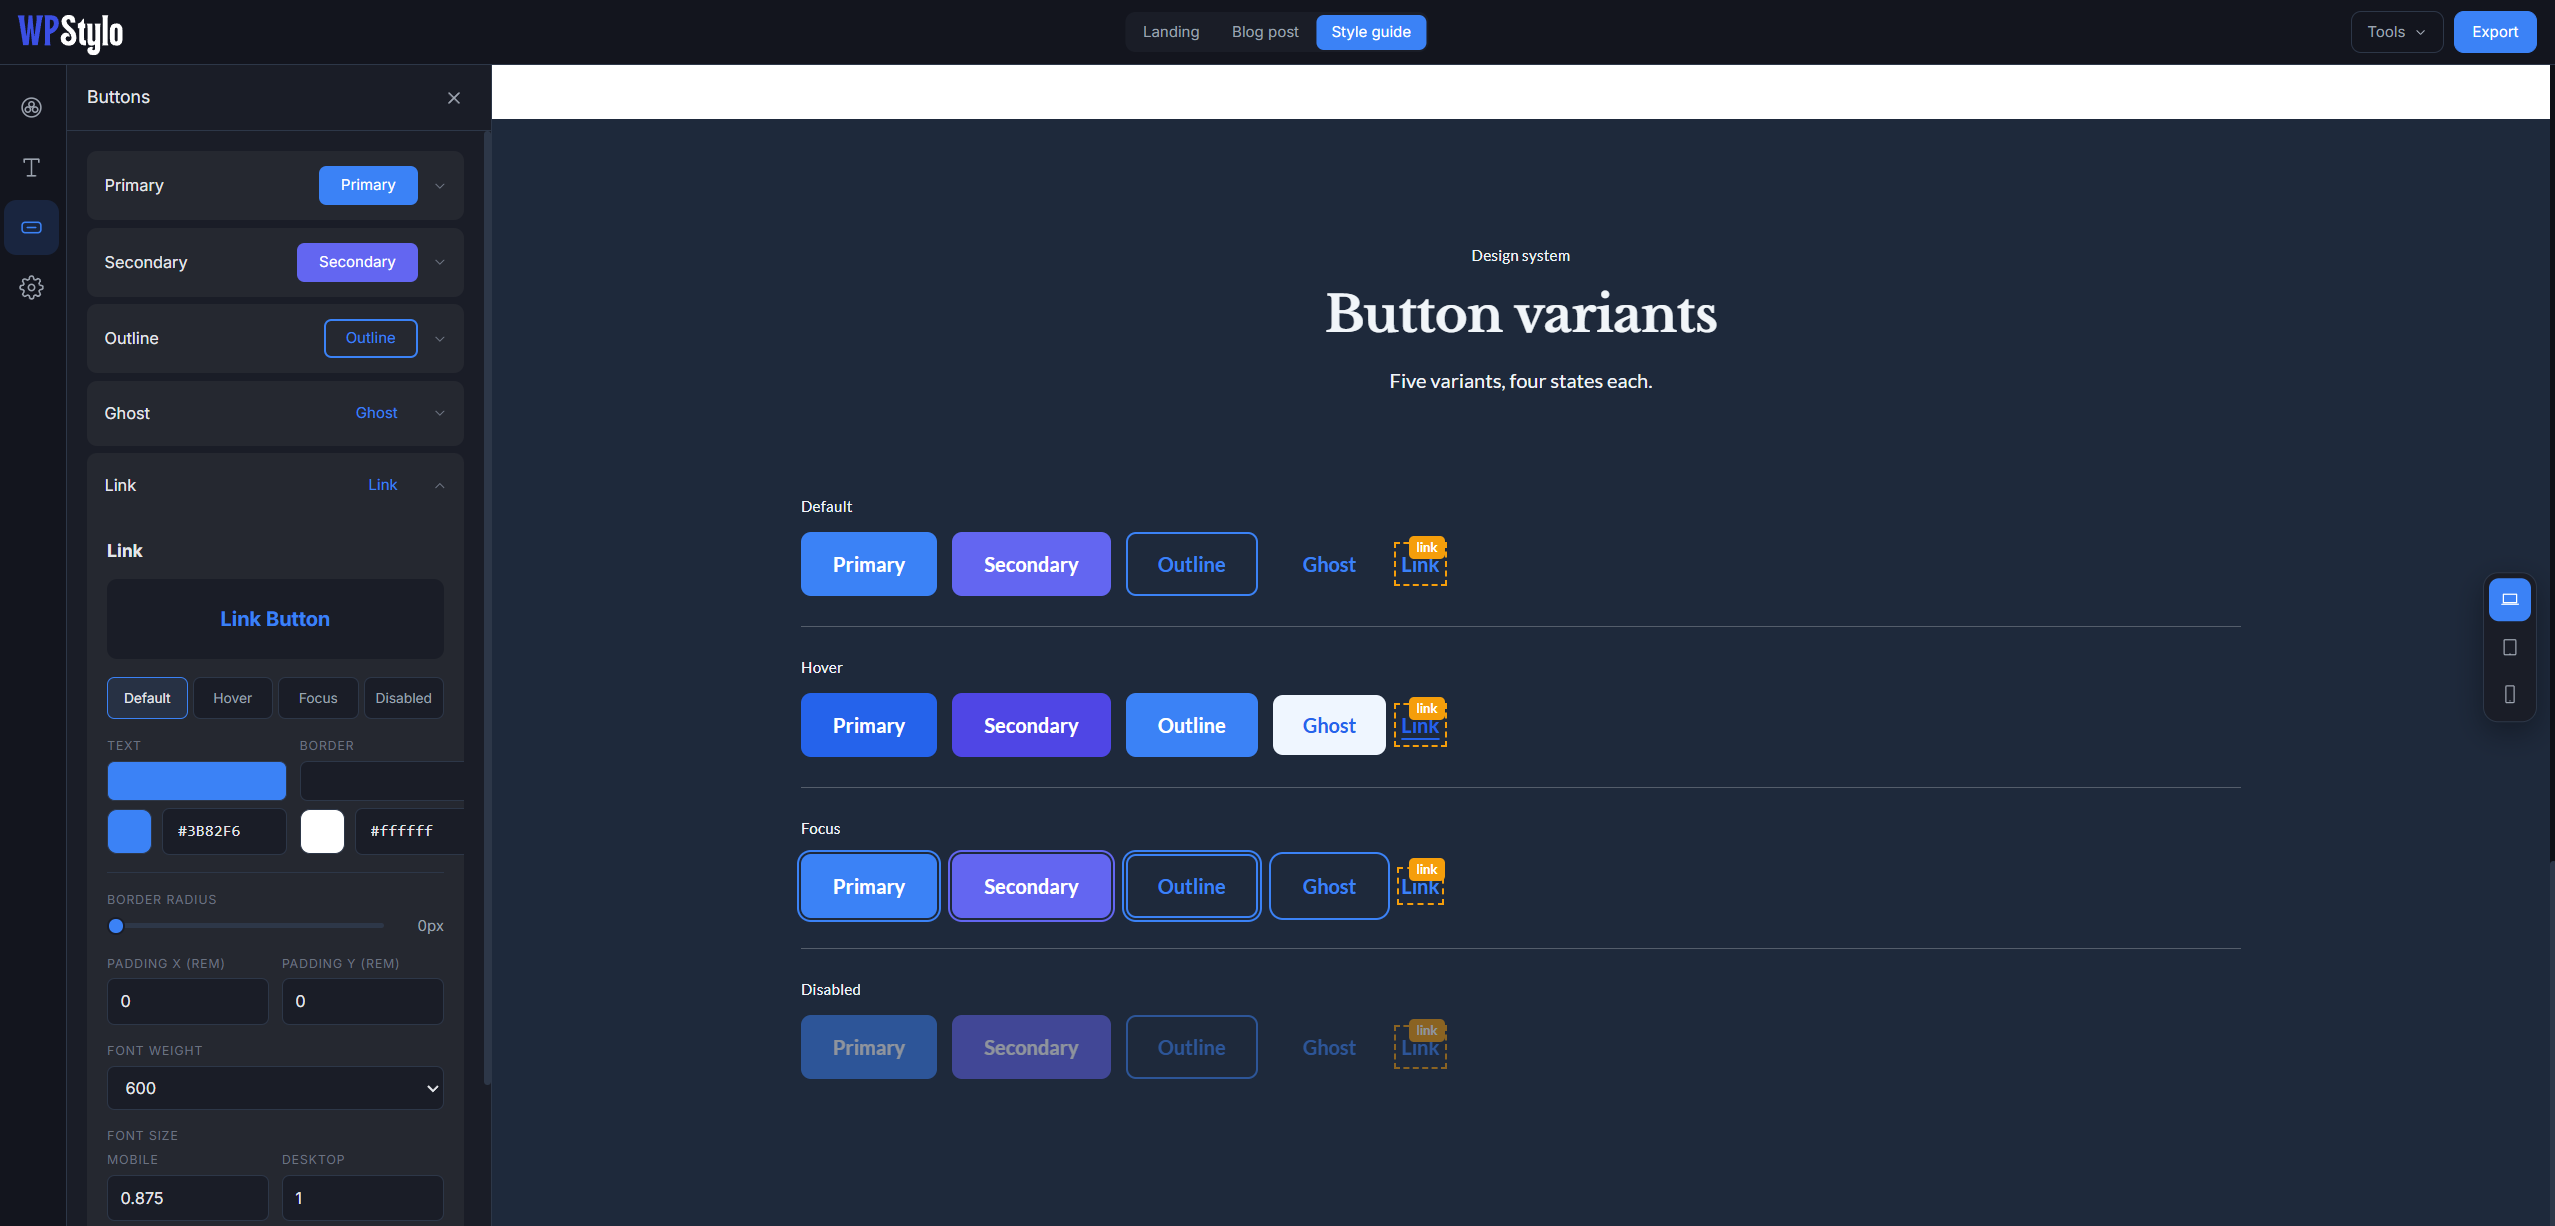Click Primary preview chip in sidebar
Image resolution: width=2555 pixels, height=1226 pixels.
click(368, 185)
